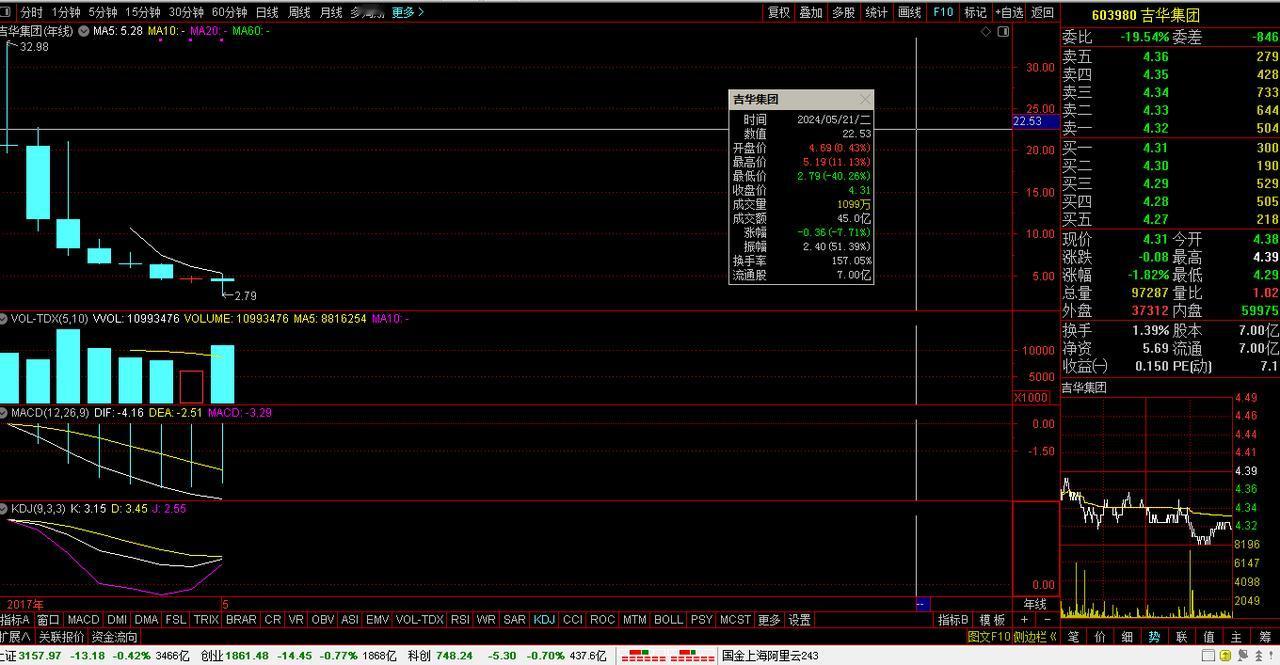The image size is (1280, 665).
Task: Expand 更多 indicators in bottom indicator bar
Action: (x=768, y=620)
